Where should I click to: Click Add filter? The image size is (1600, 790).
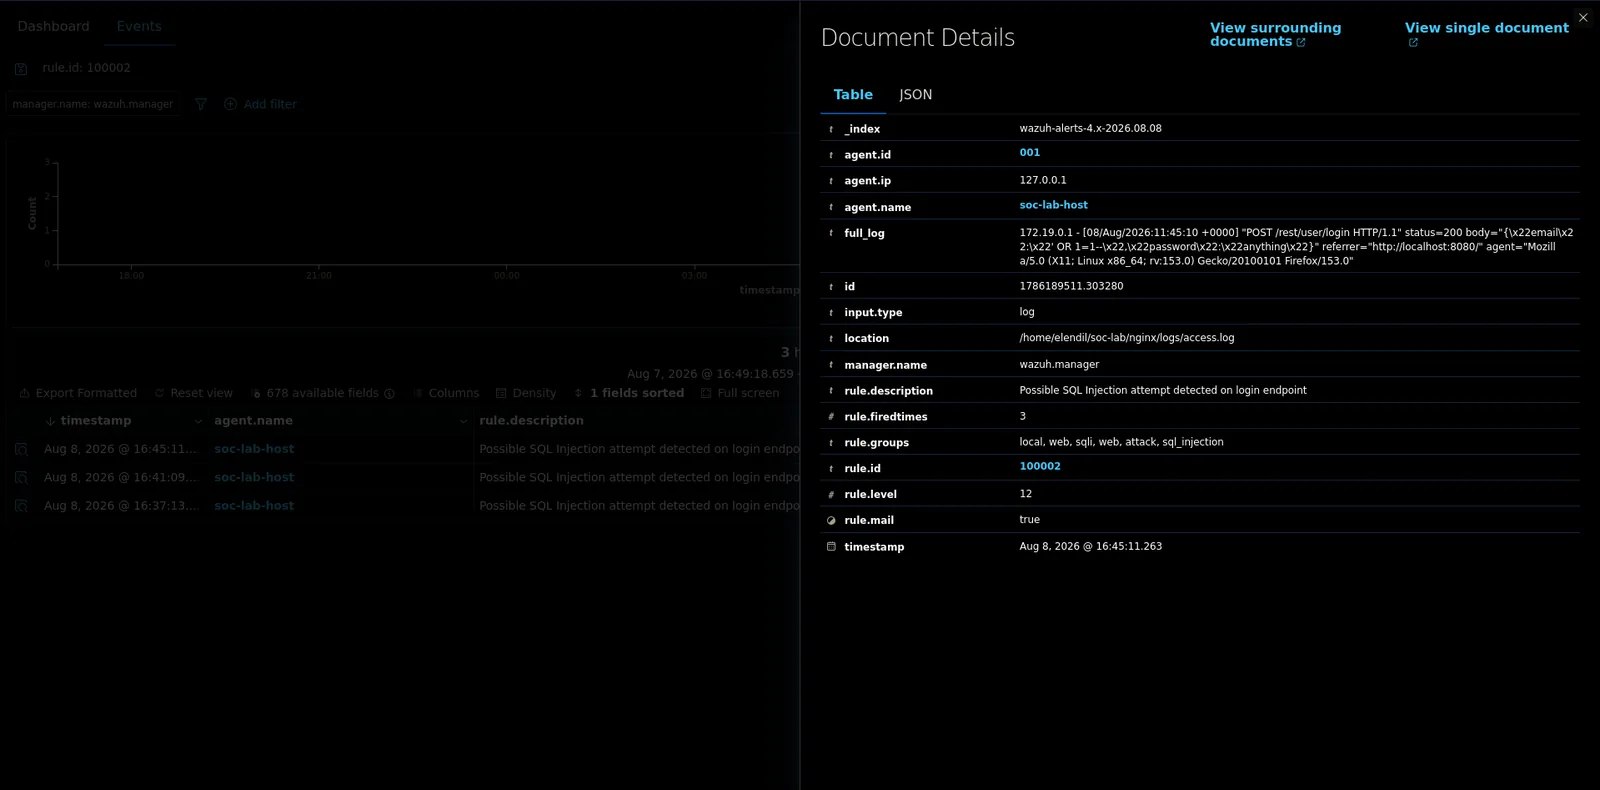click(260, 104)
